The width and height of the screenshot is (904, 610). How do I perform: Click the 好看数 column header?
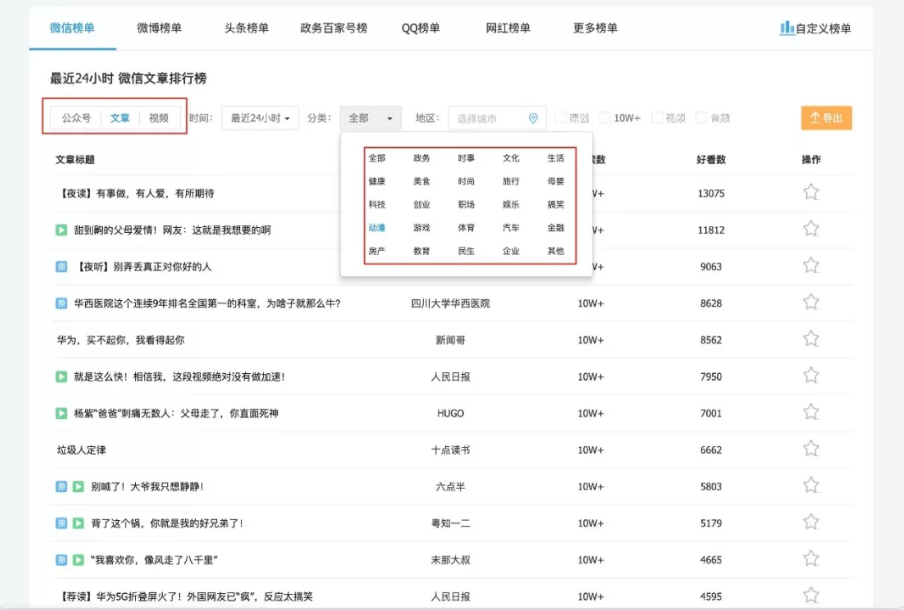click(x=711, y=160)
